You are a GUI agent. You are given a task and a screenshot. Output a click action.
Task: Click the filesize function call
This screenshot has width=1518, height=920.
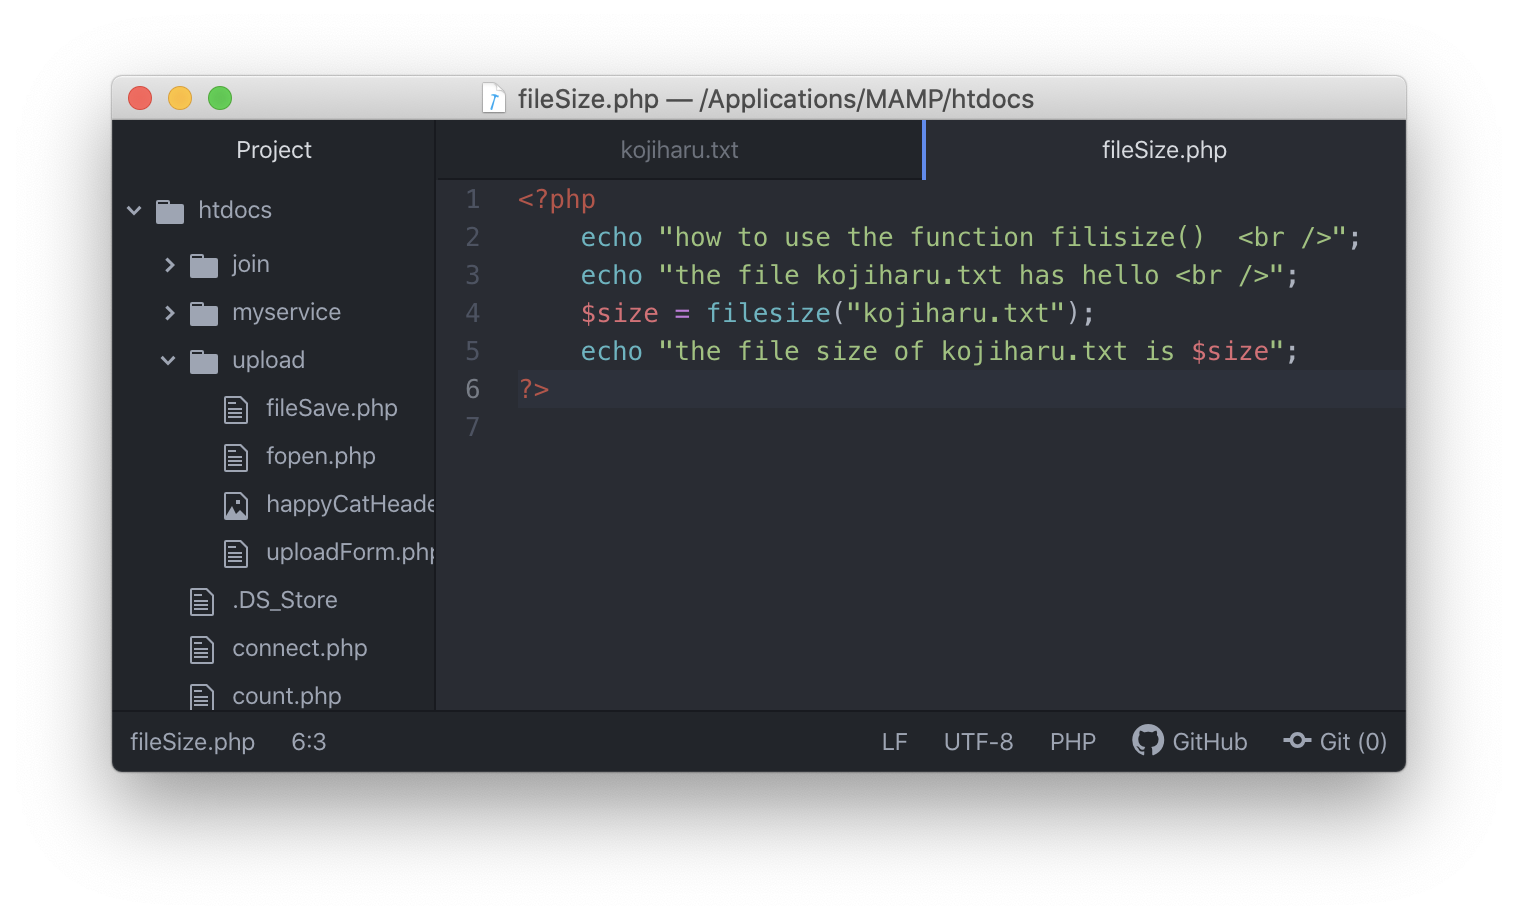coord(769,313)
